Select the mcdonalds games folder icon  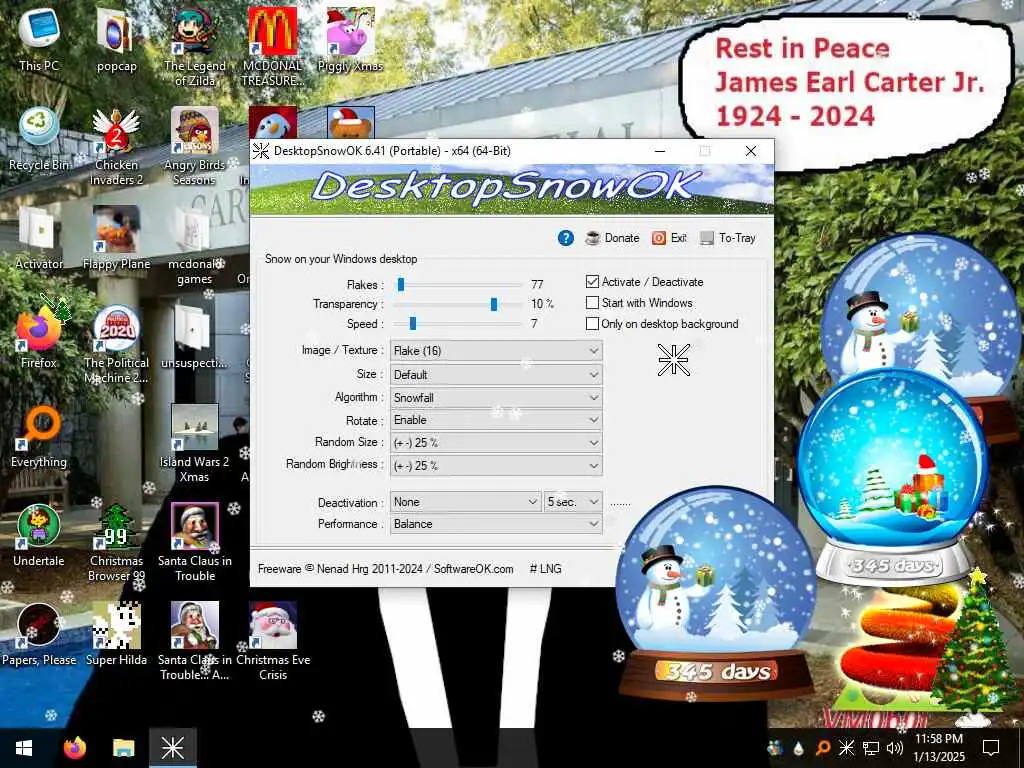tap(195, 246)
